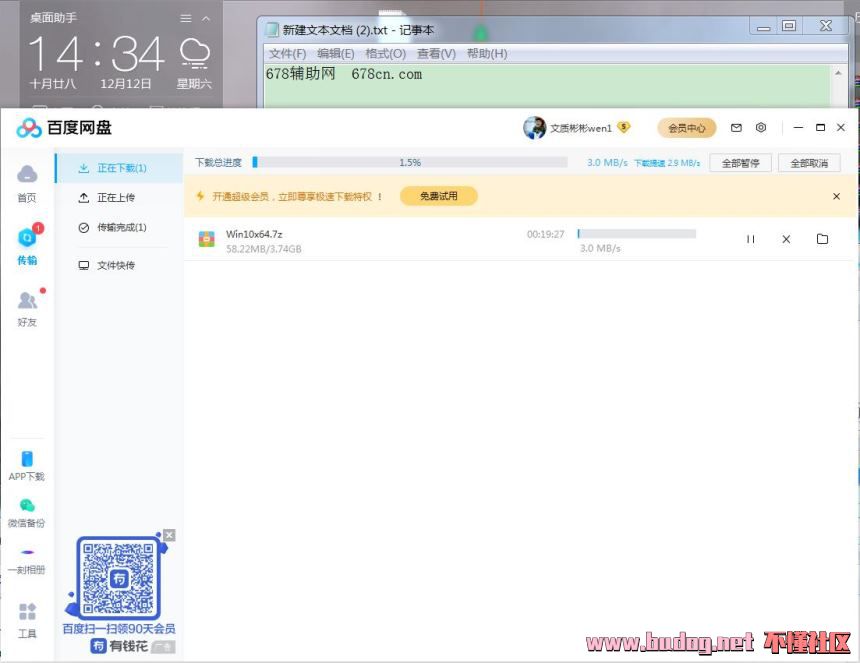
Task: Open the 好友 friends section
Action: (27, 309)
